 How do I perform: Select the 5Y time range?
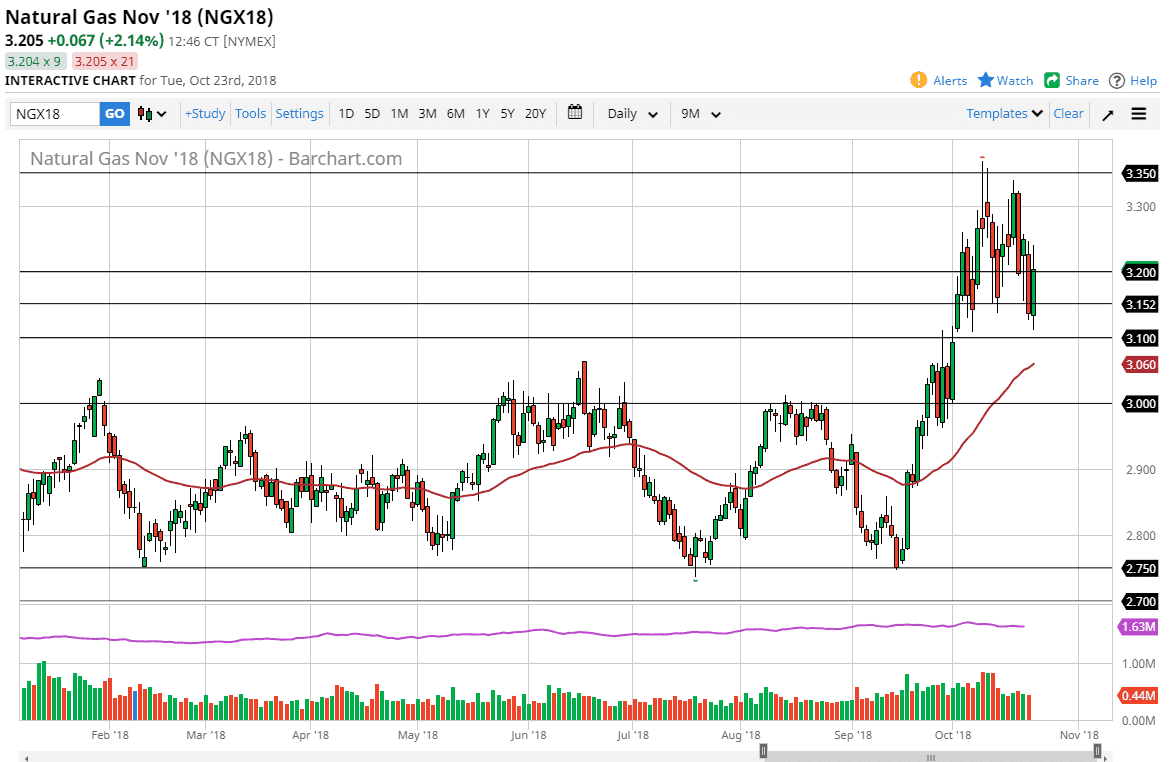[x=508, y=114]
